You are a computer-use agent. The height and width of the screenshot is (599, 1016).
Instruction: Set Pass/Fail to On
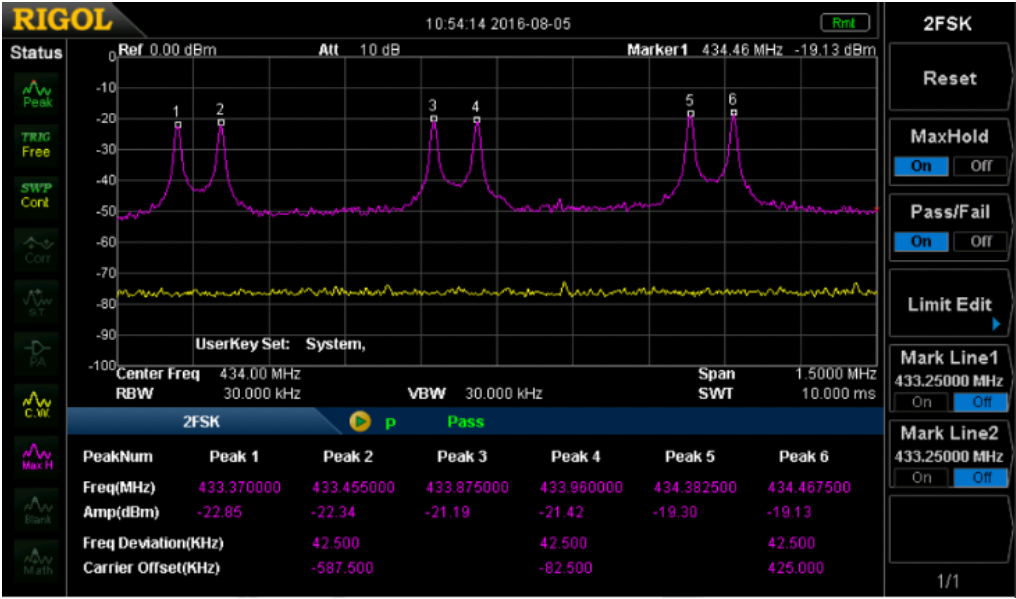tap(921, 241)
